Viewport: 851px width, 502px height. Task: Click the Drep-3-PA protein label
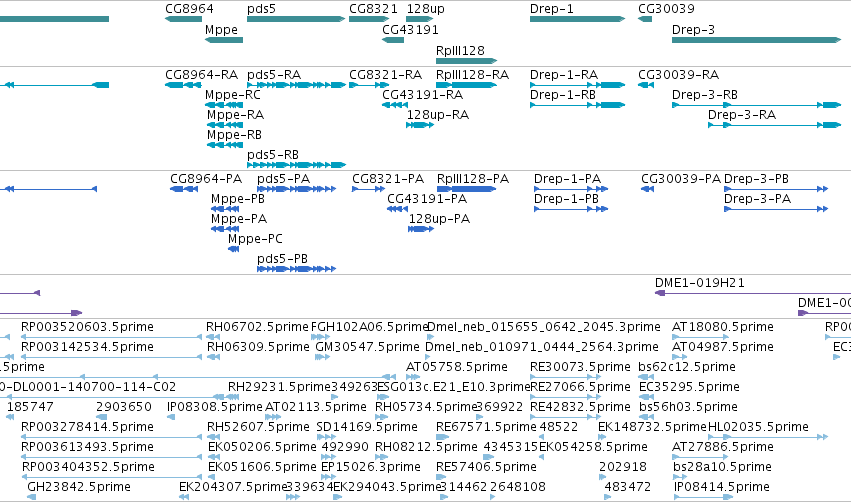(x=758, y=199)
